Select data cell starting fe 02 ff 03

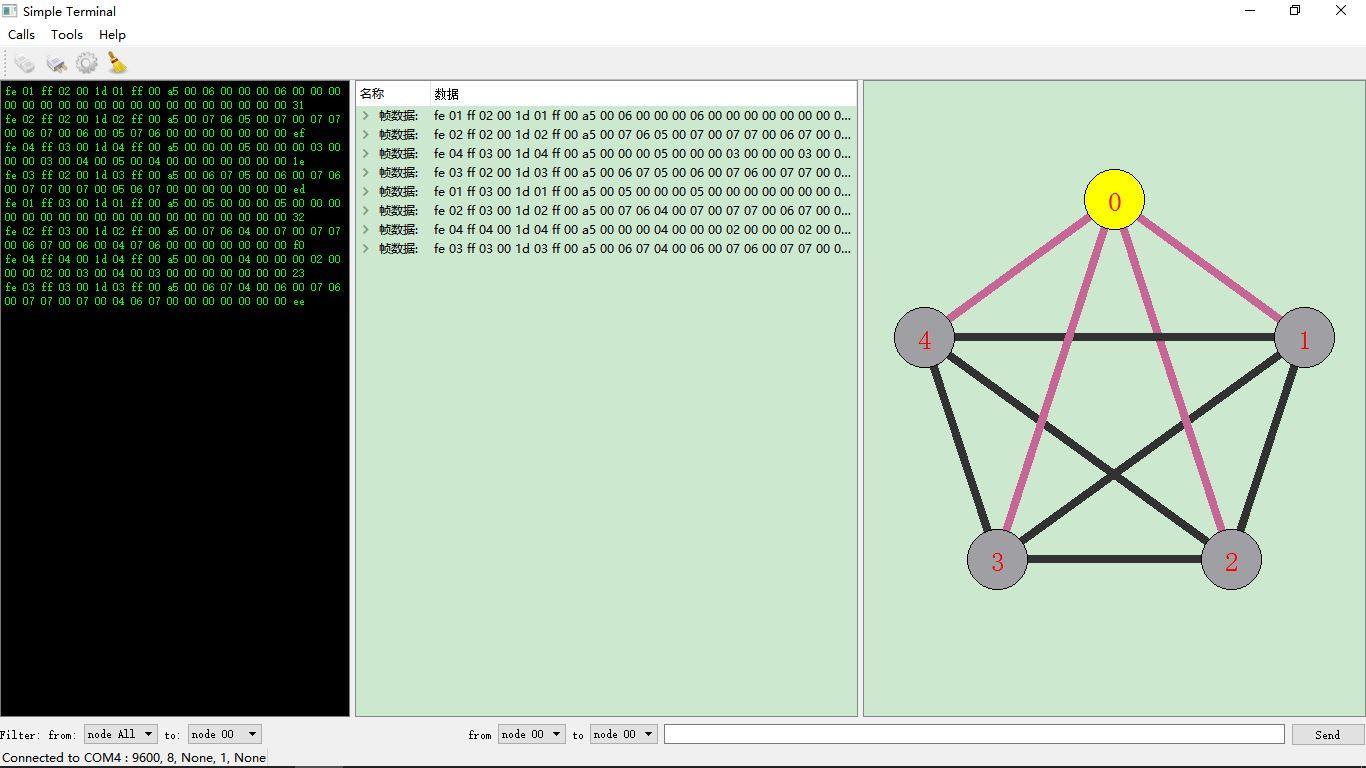coord(642,210)
